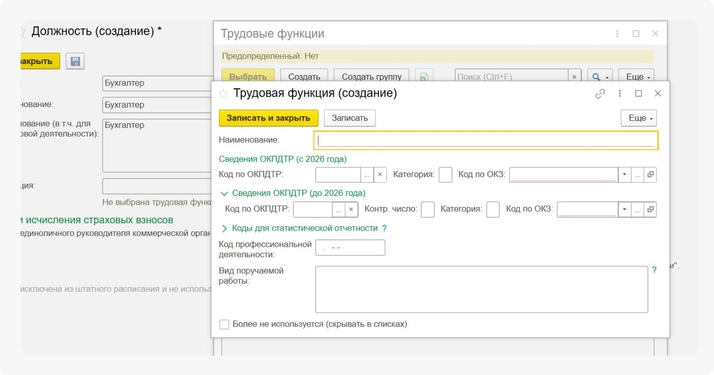
Task: Click Записать и закрыть button
Action: point(268,118)
